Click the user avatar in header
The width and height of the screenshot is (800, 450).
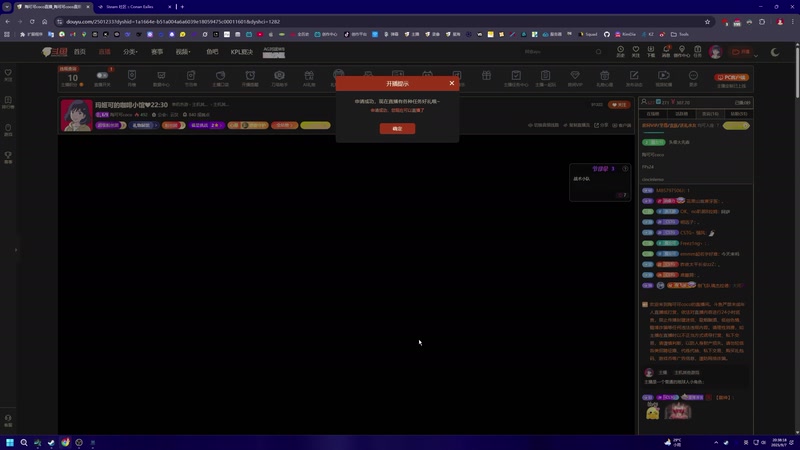(x=715, y=52)
